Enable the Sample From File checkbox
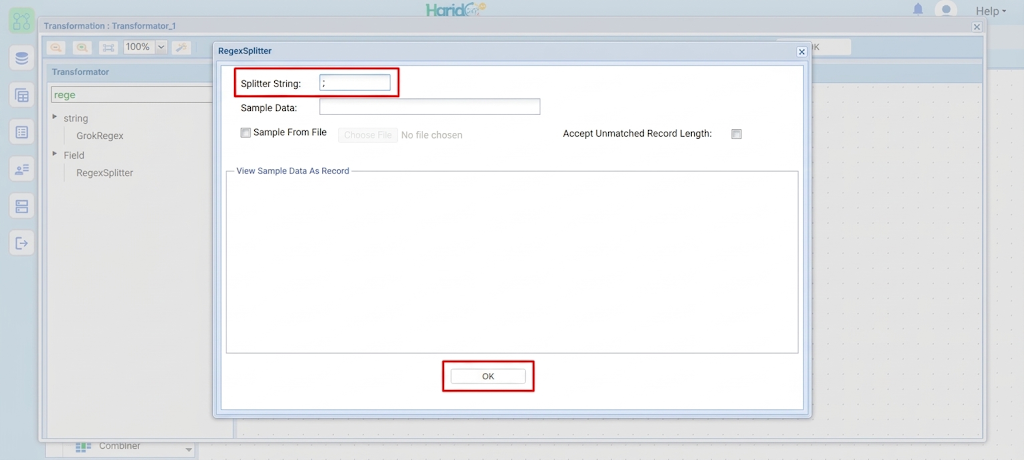 [246, 133]
